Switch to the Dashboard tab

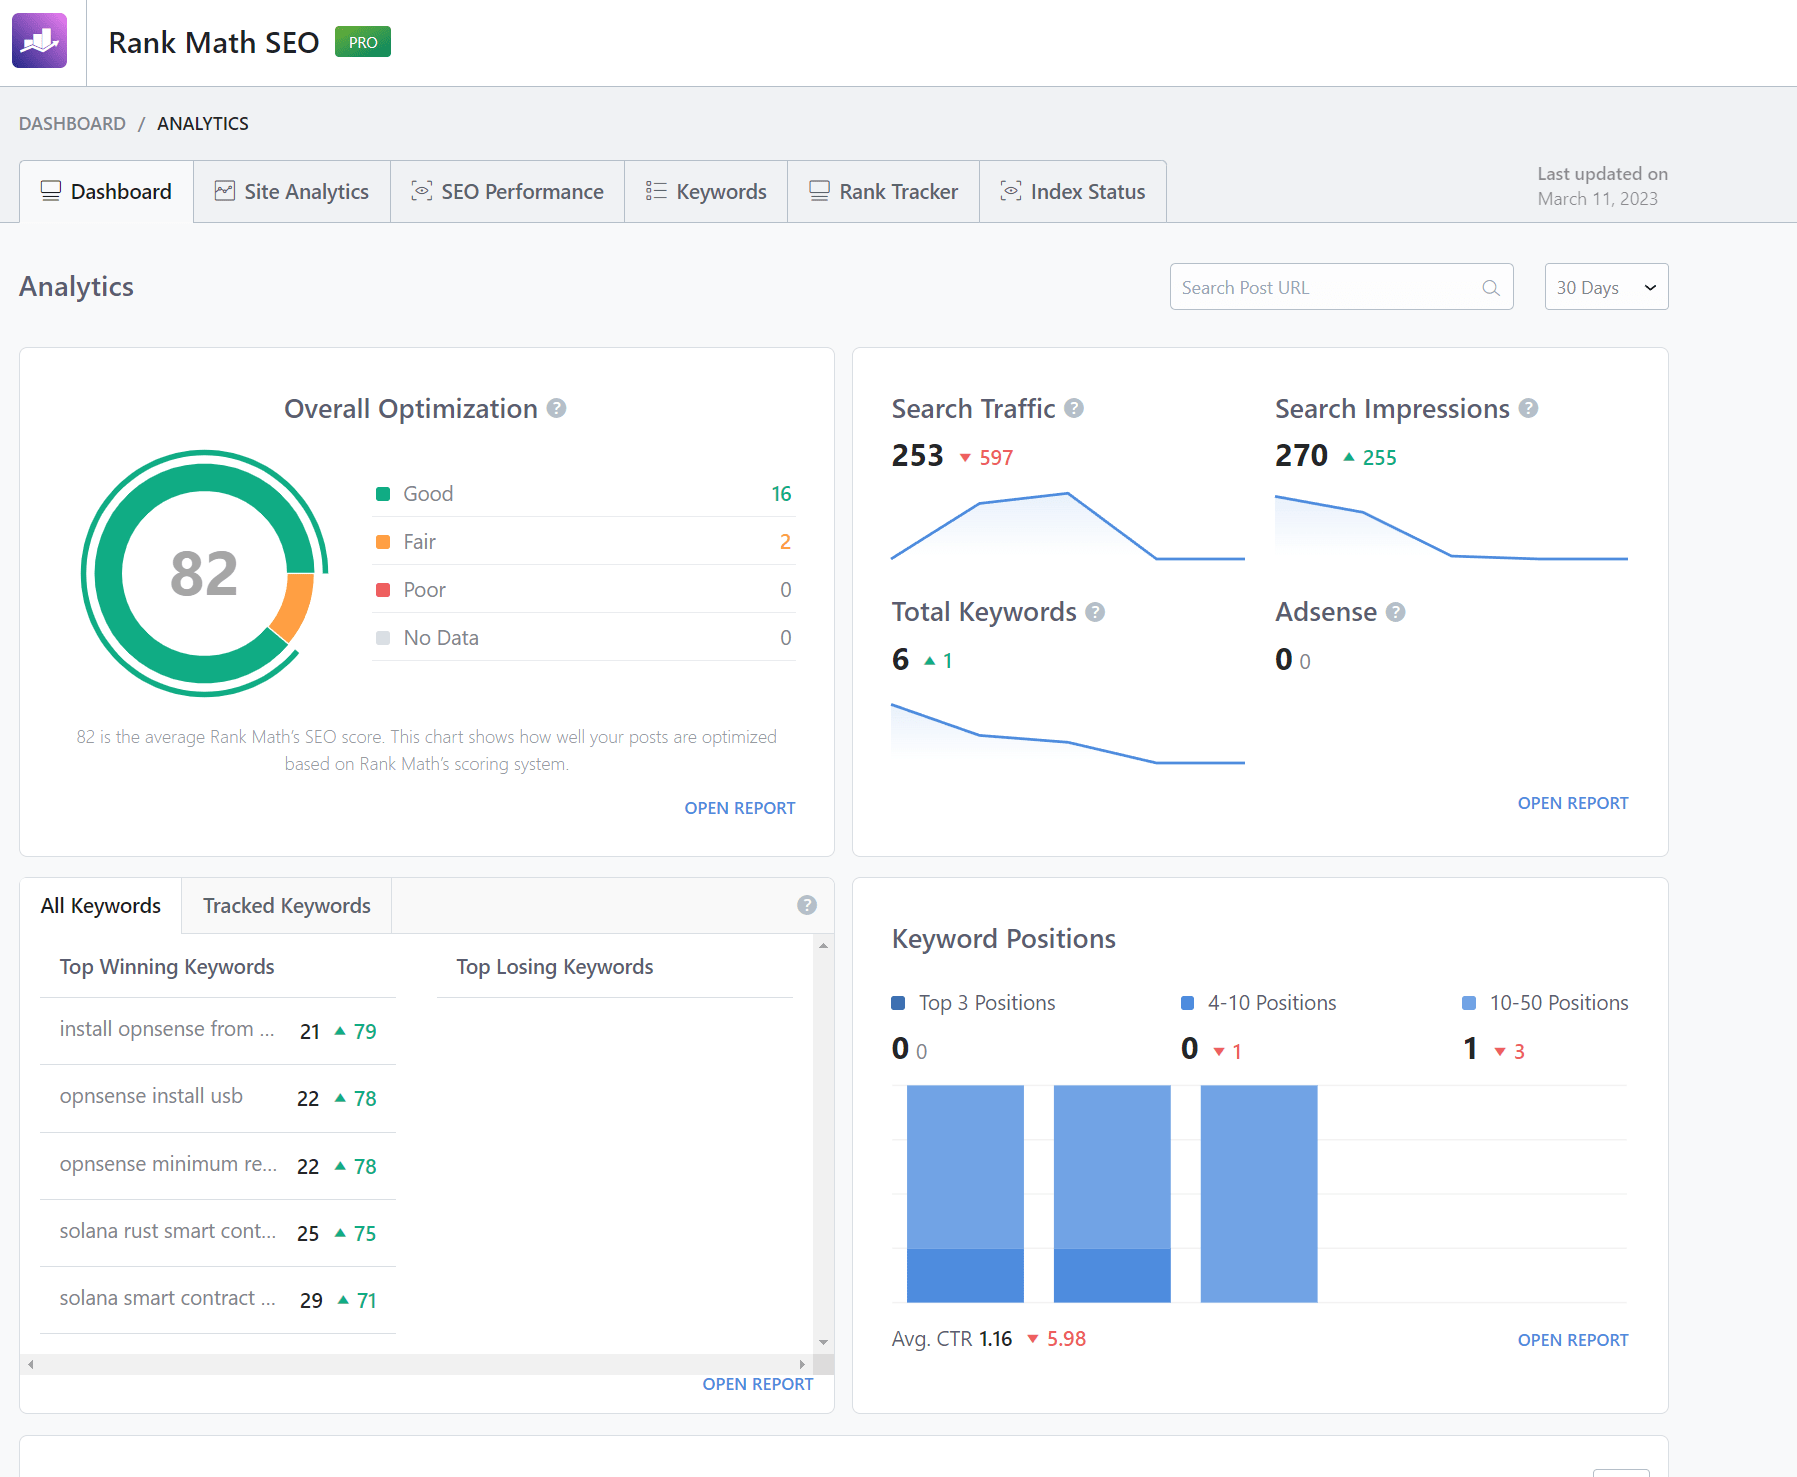pos(106,191)
